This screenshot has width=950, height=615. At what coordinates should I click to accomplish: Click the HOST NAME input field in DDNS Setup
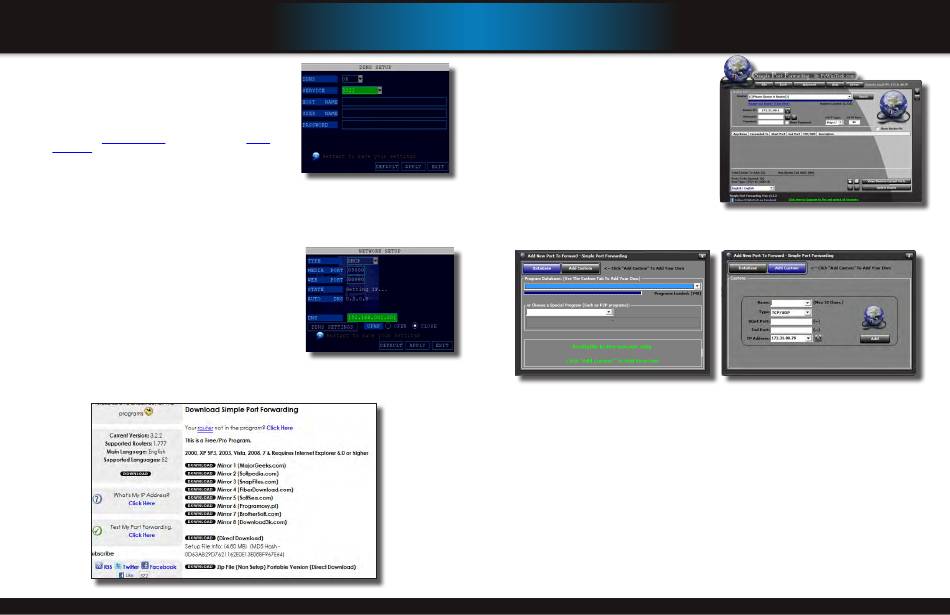tap(394, 102)
